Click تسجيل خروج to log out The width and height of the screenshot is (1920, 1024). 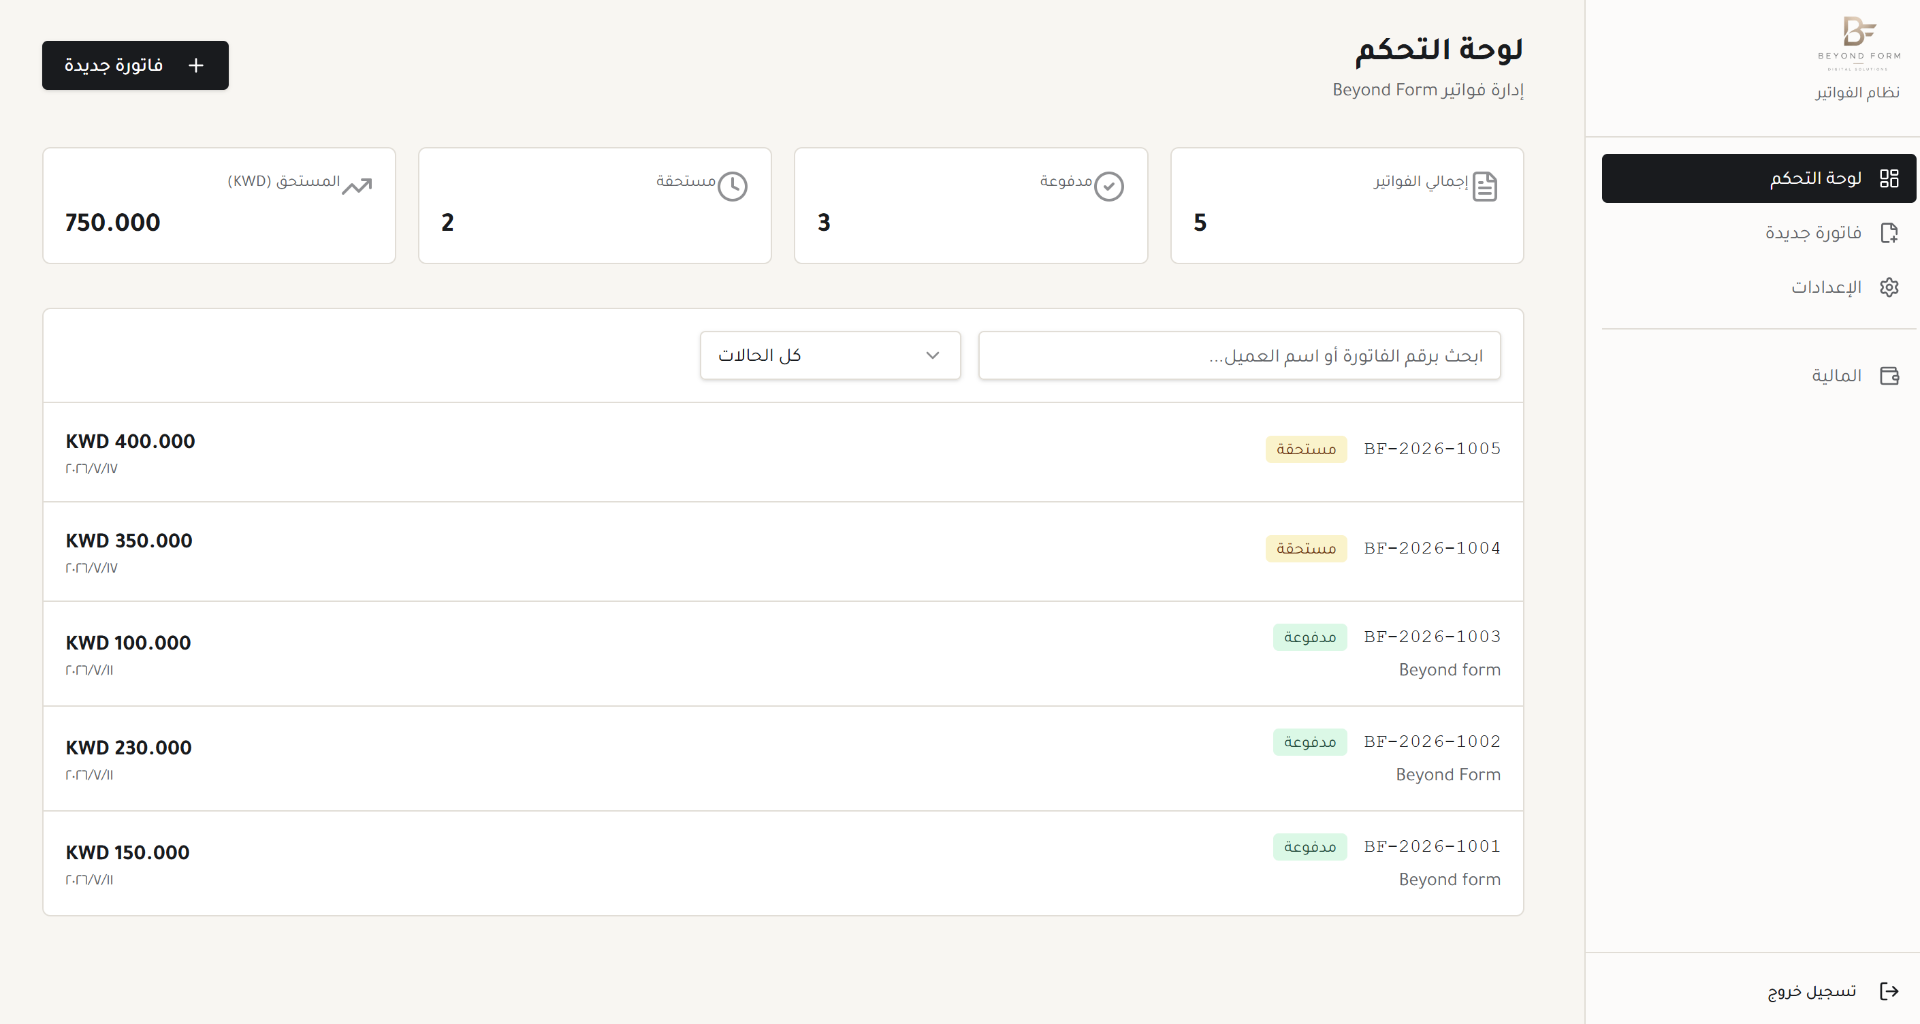(x=1833, y=991)
